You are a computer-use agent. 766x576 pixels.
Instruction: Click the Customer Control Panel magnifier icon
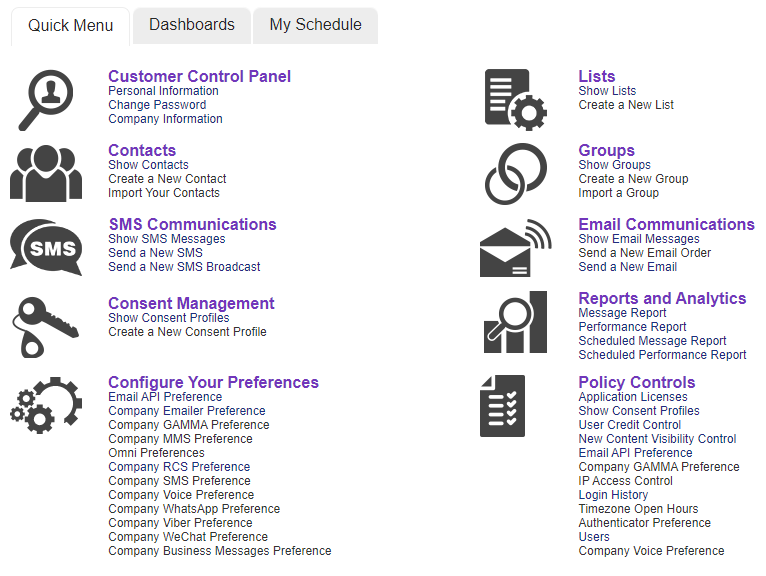(46, 99)
